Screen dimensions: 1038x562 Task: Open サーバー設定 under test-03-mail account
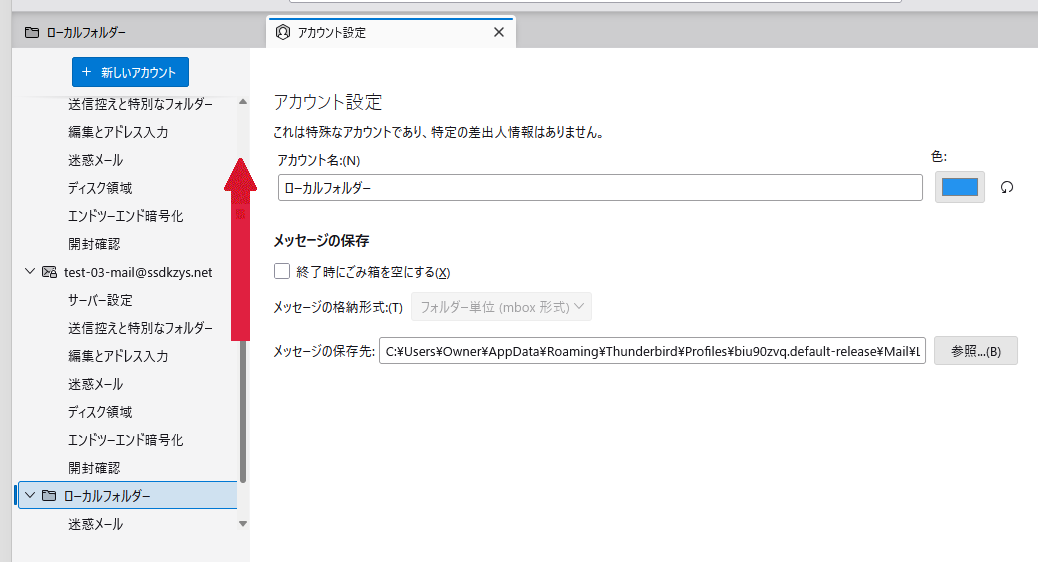(x=100, y=300)
